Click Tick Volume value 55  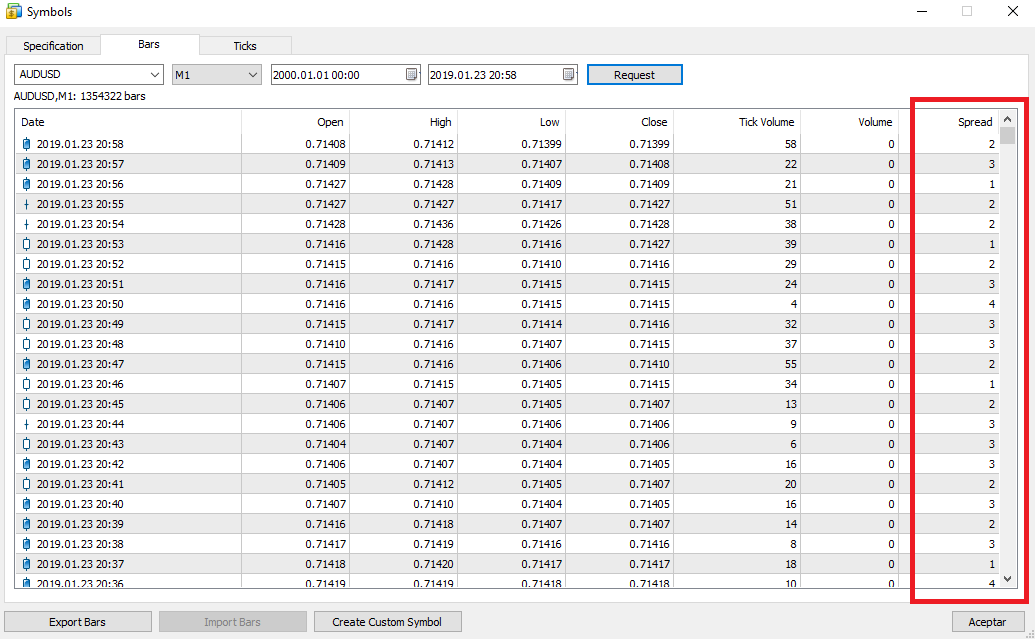[x=790, y=364]
